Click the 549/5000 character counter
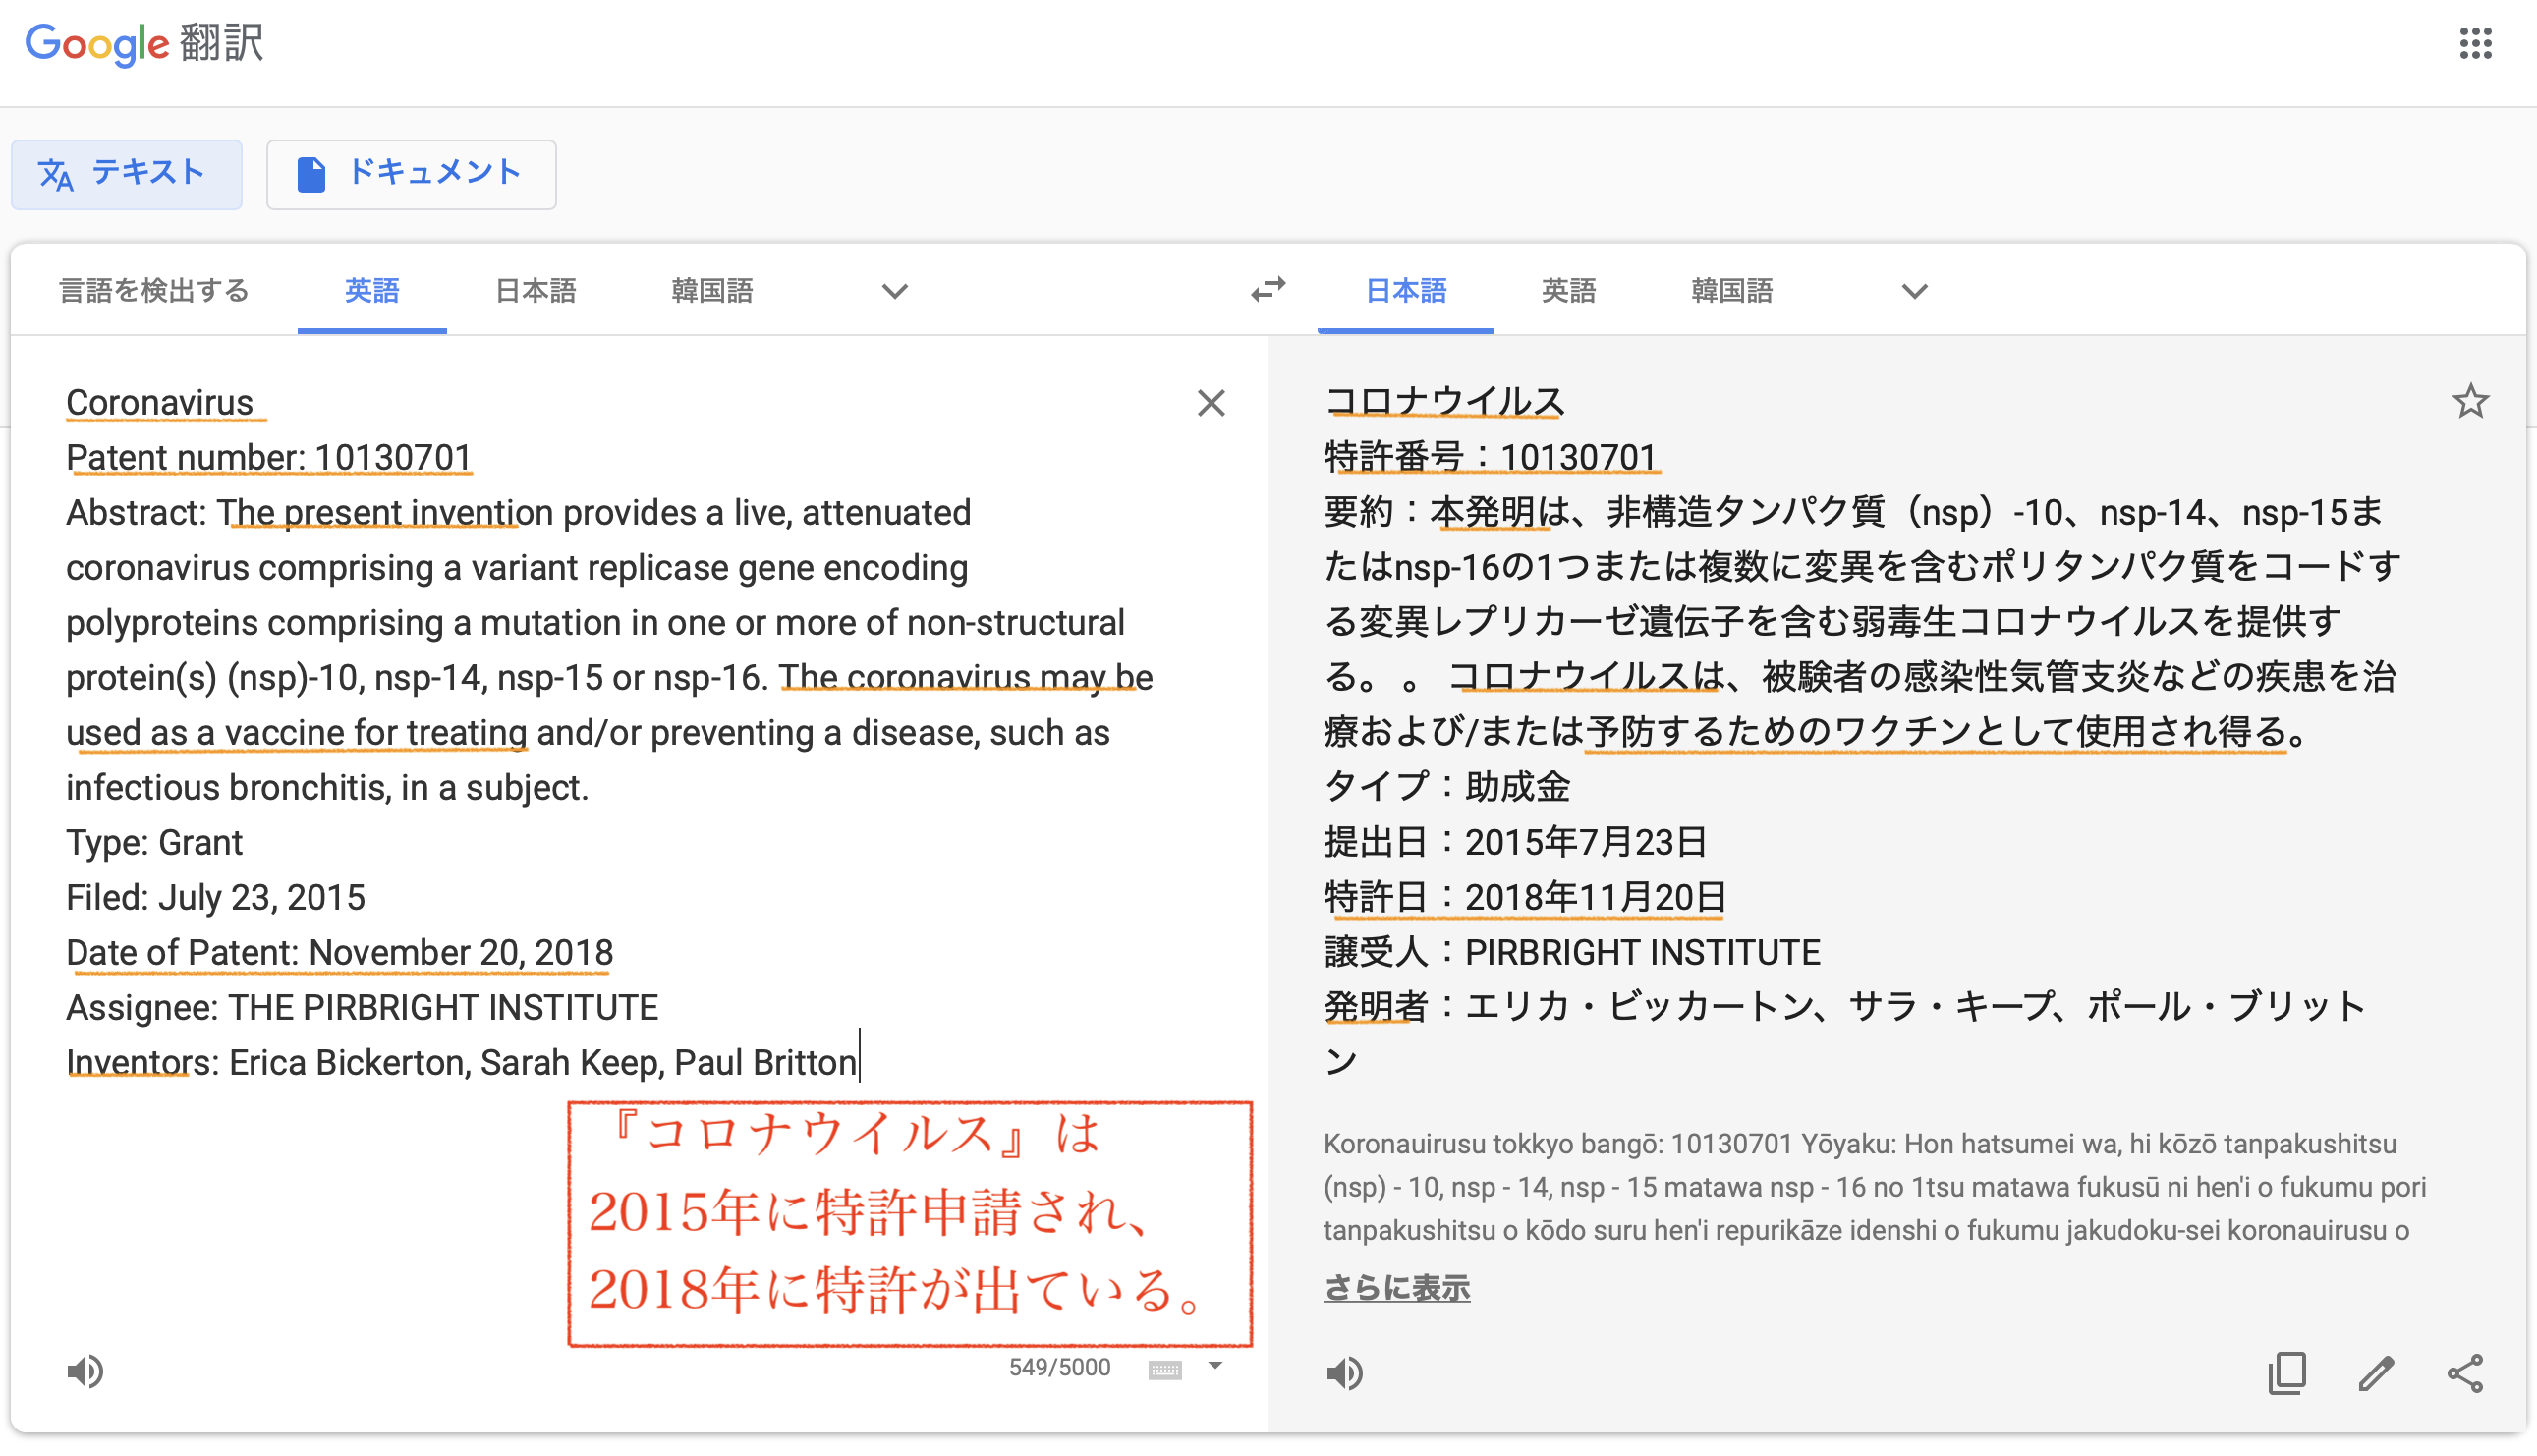 point(1059,1367)
